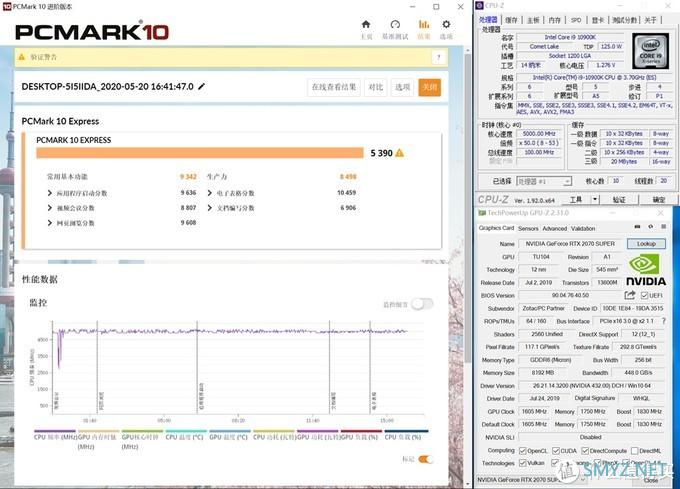Click the Bus Interface question mark in GPU-Z
680x489 pixels.
tap(664, 321)
